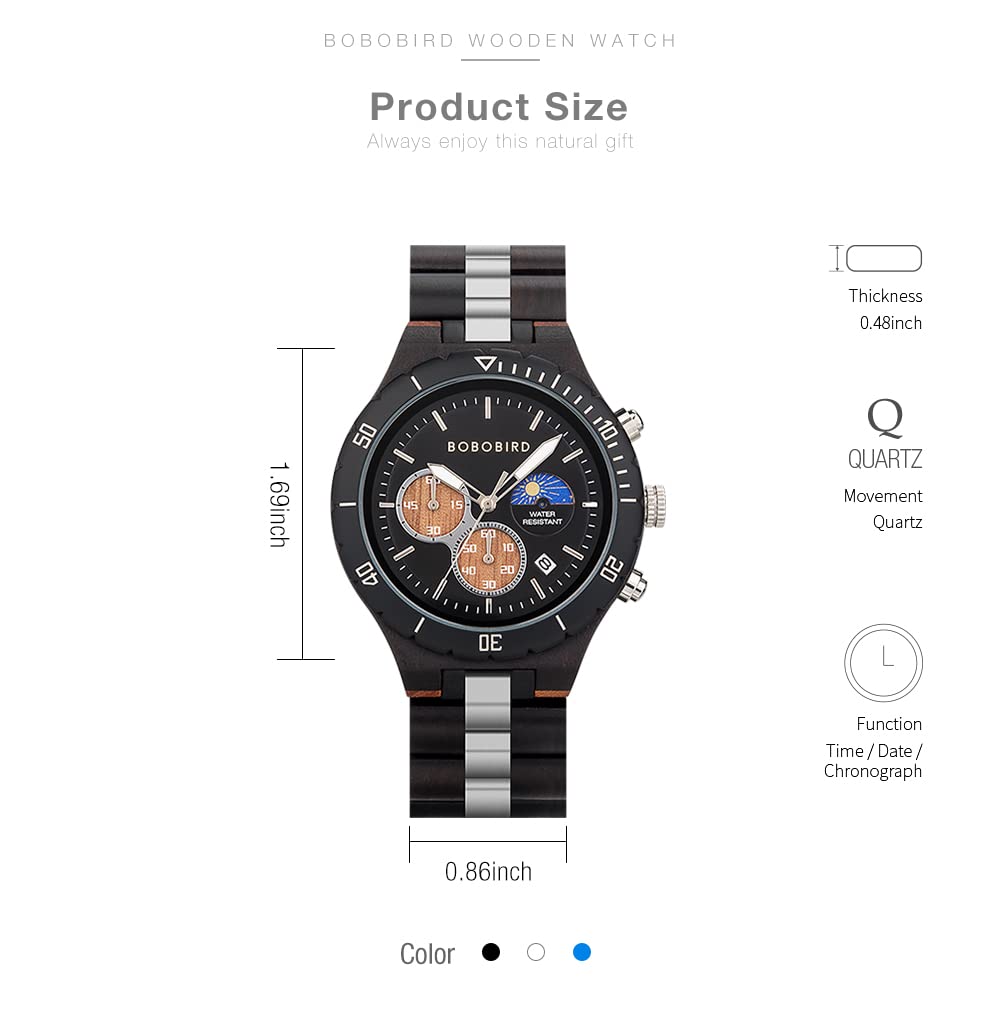1000x1015 pixels.
Task: Click the clock Function icon
Action: (x=883, y=663)
